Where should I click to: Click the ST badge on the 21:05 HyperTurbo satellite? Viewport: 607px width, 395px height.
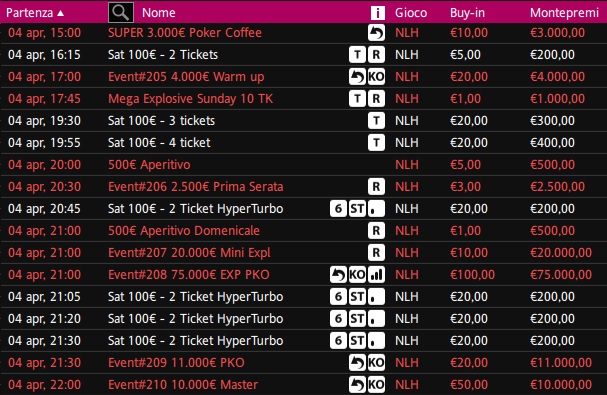357,297
